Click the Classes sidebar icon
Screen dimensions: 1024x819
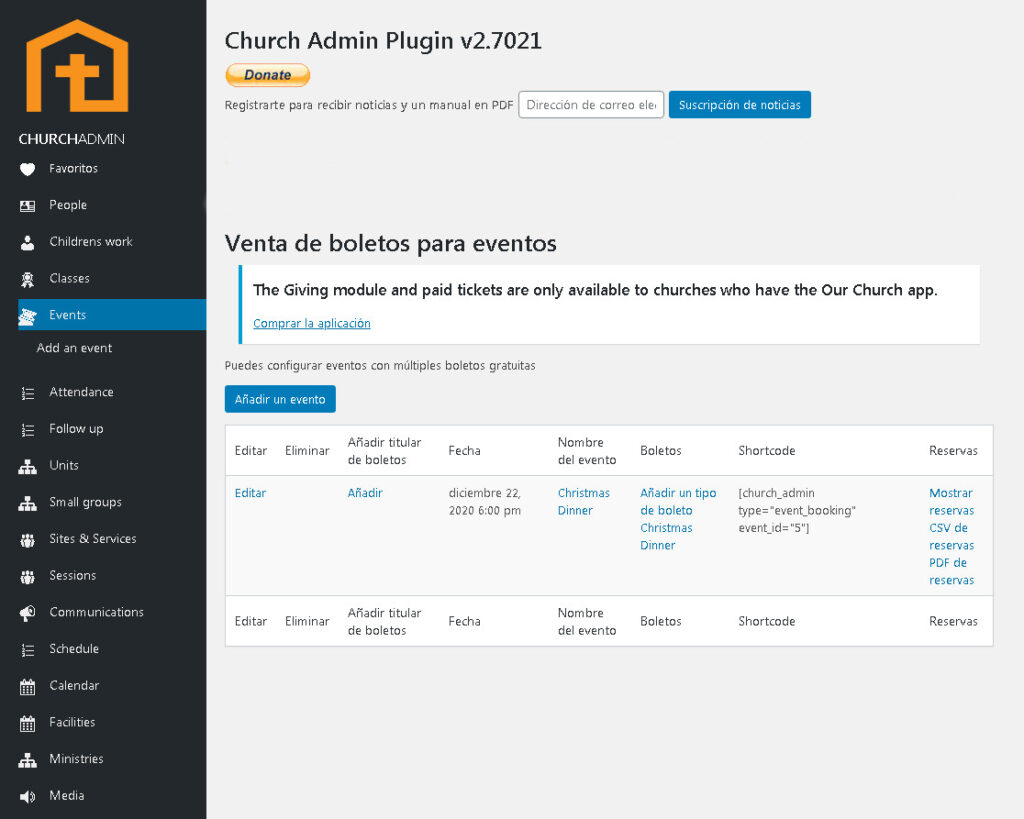pos(28,279)
